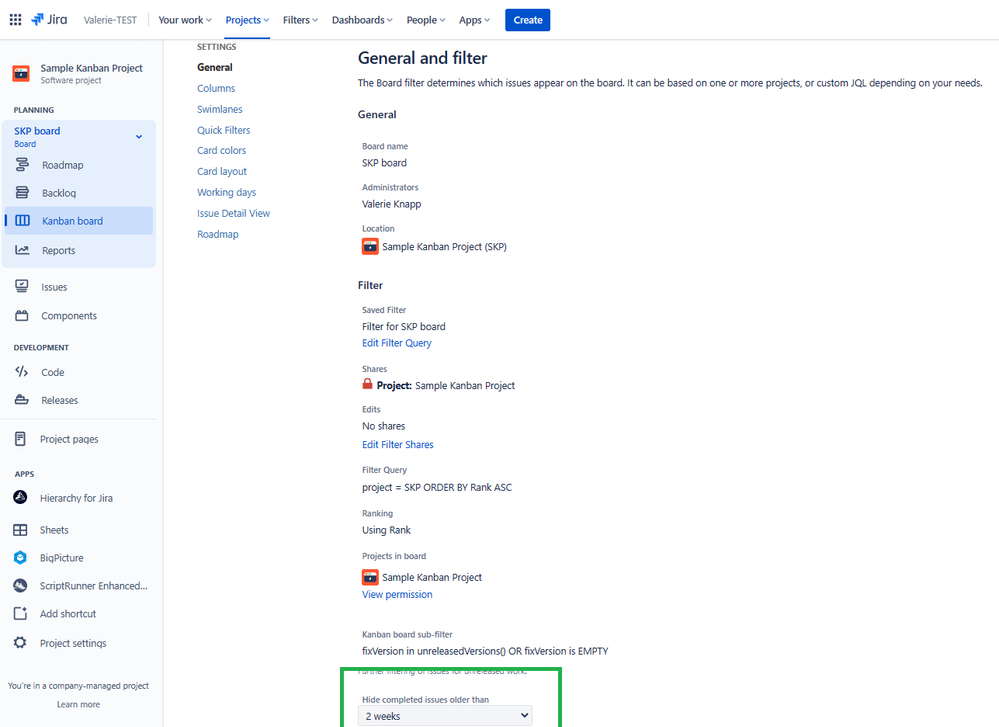Viewport: 999px width, 727px height.
Task: Click project icon under Projects in board
Action: [x=370, y=577]
